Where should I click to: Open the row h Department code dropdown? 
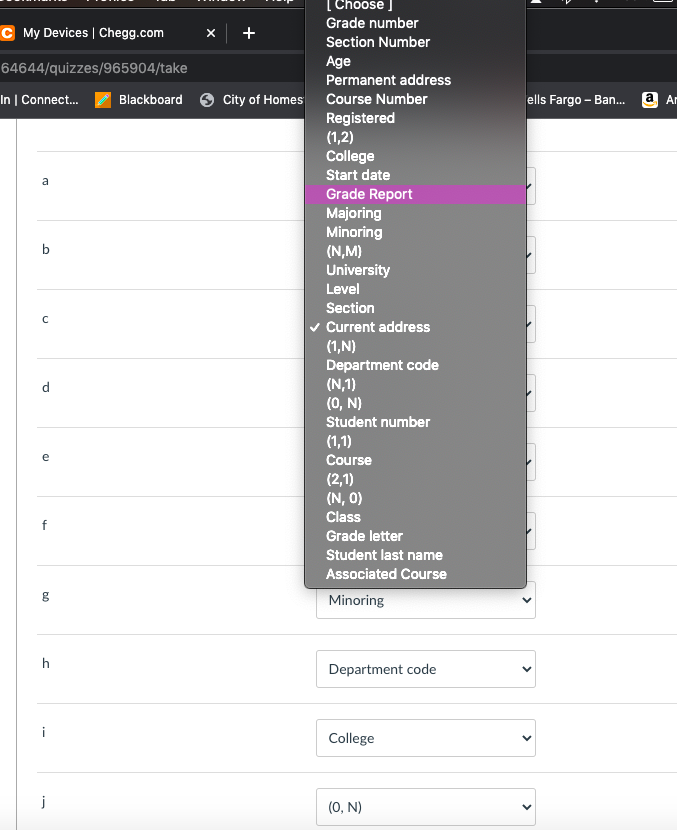pyautogui.click(x=426, y=669)
